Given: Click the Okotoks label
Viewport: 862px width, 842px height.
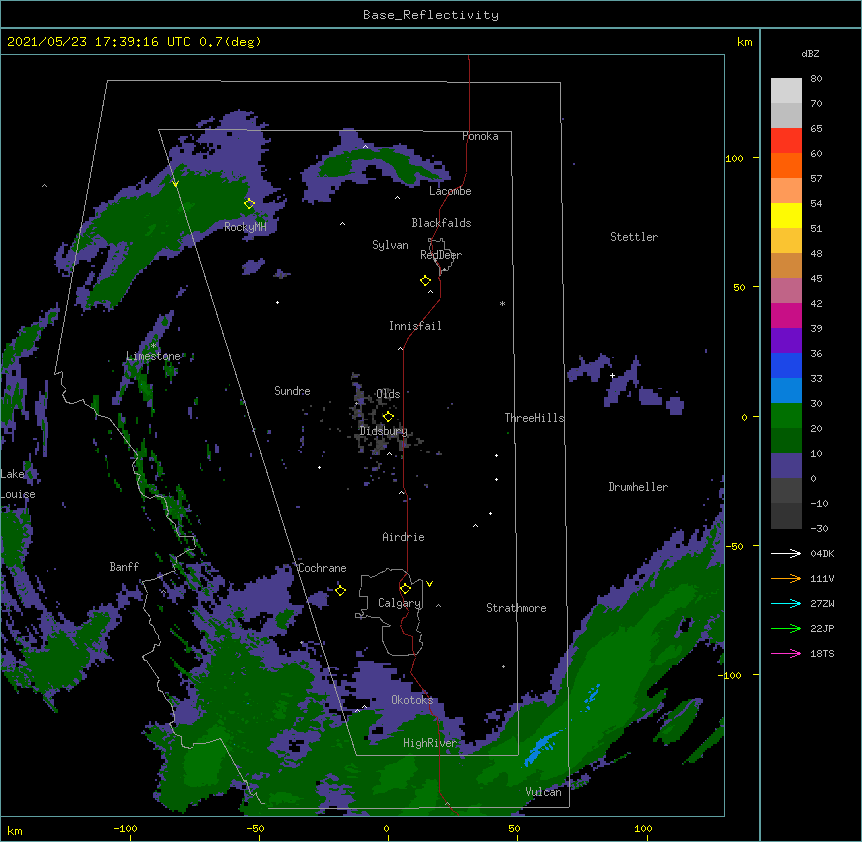Looking at the screenshot, I should [x=412, y=700].
